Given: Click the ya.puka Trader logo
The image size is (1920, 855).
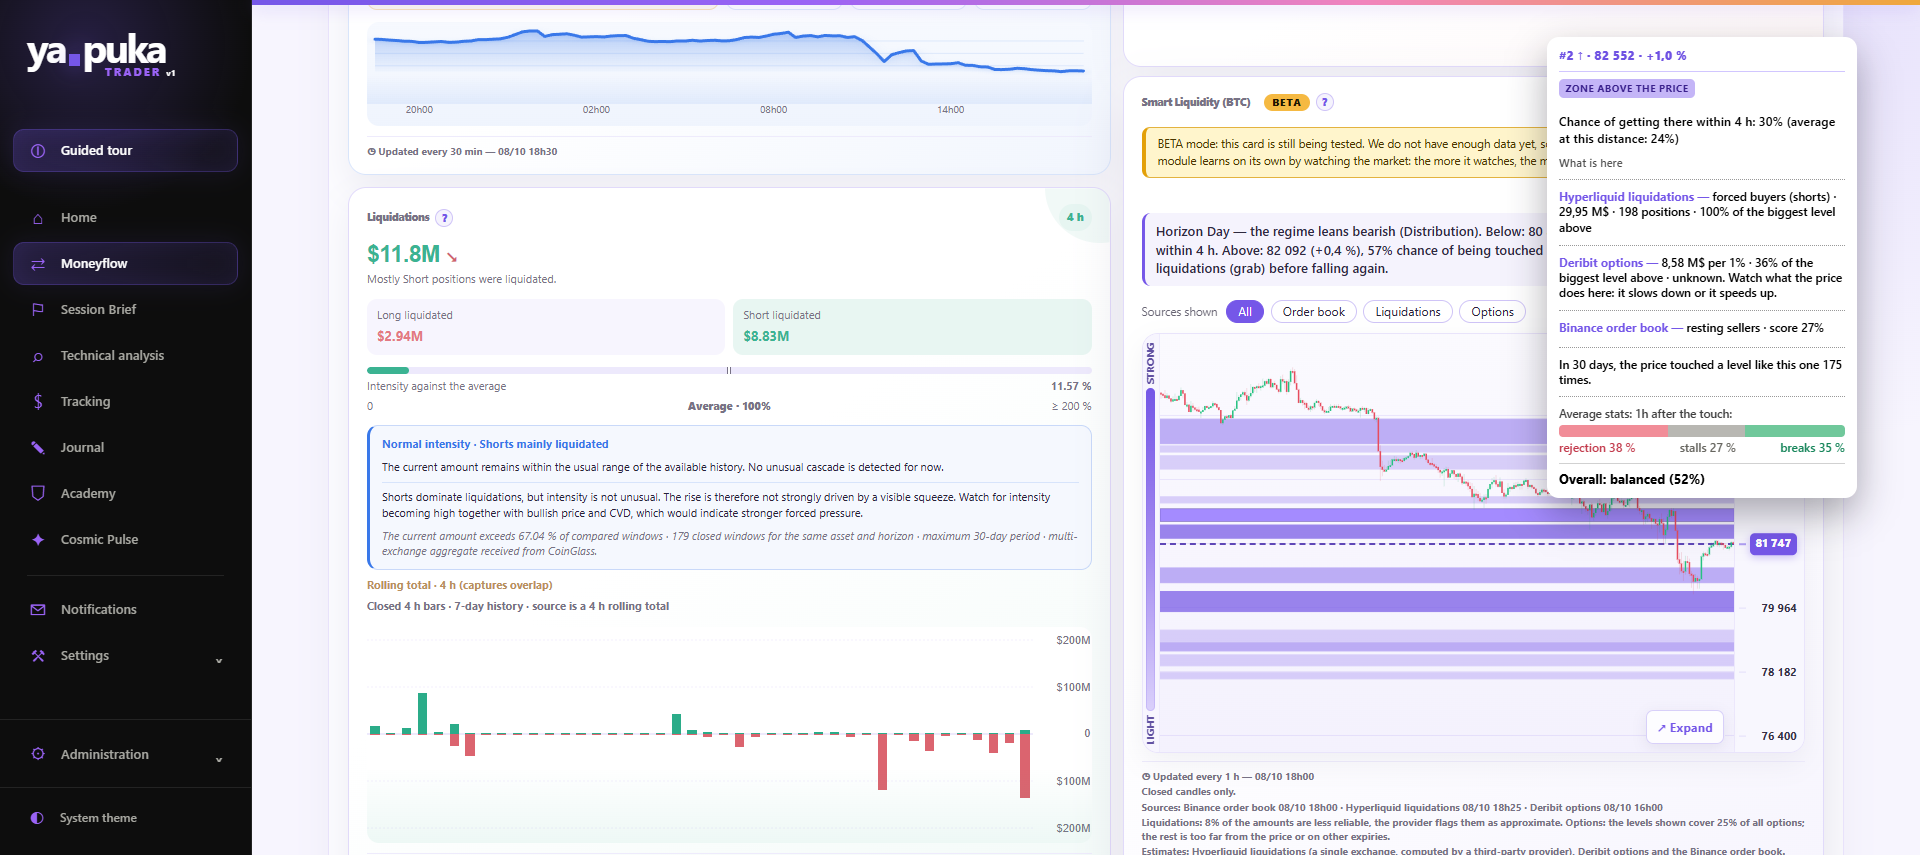Looking at the screenshot, I should click(x=101, y=56).
